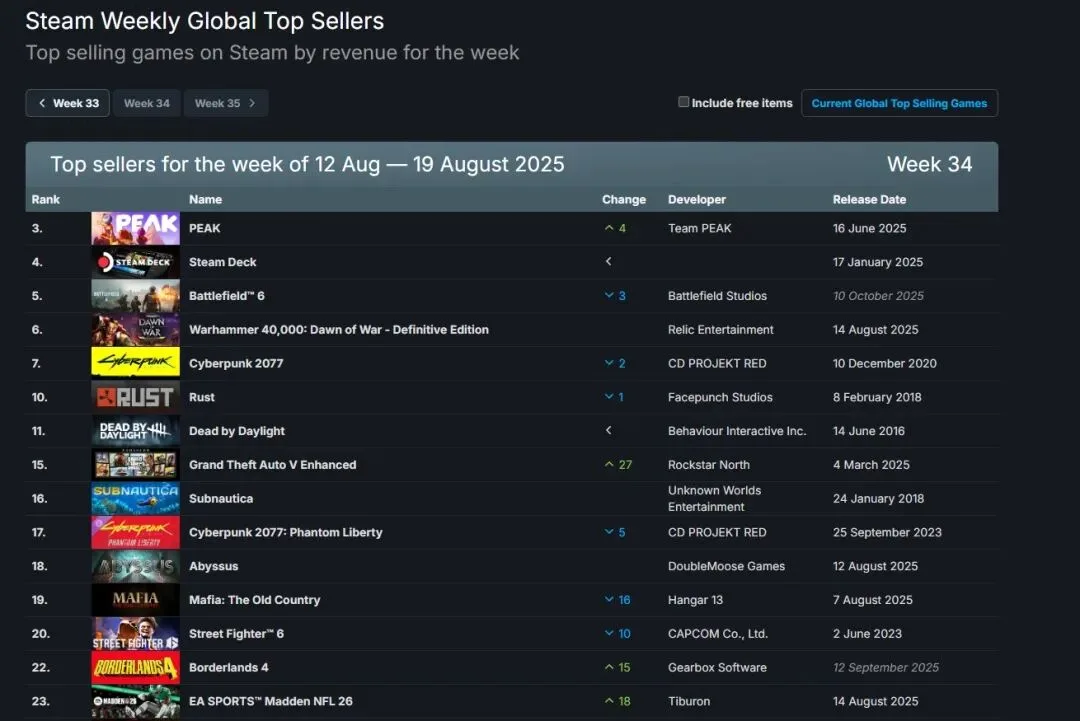This screenshot has height=721, width=1080.
Task: Select the Subnautica game banner
Action: click(x=135, y=498)
